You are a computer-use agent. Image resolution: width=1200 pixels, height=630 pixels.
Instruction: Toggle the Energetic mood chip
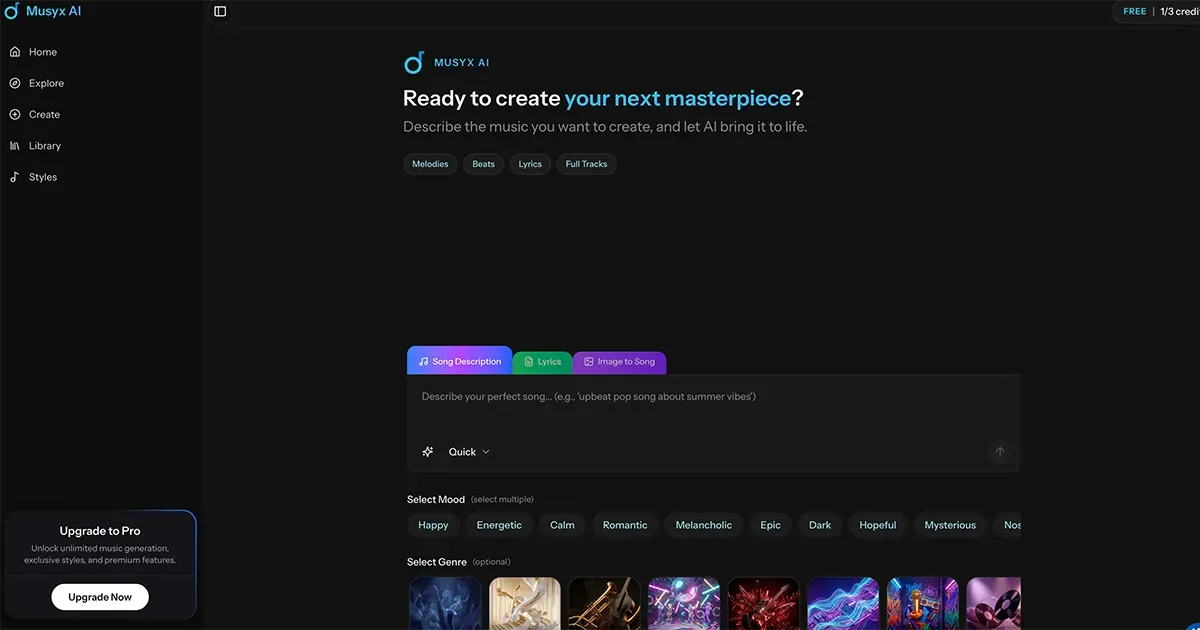[x=499, y=525]
